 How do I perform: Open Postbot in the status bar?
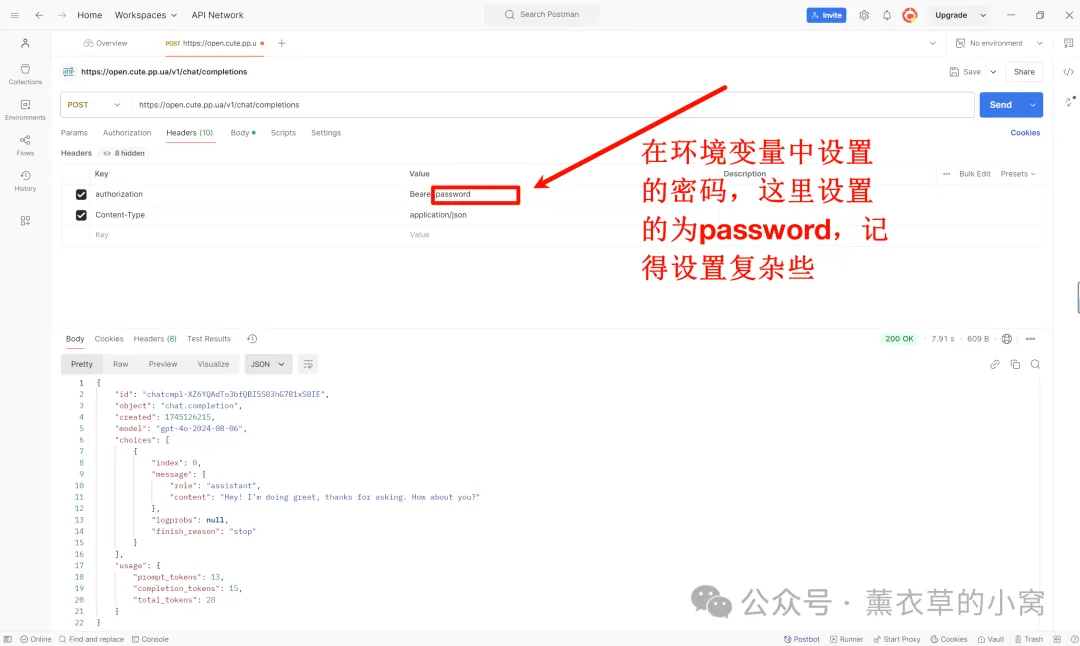tap(802, 639)
